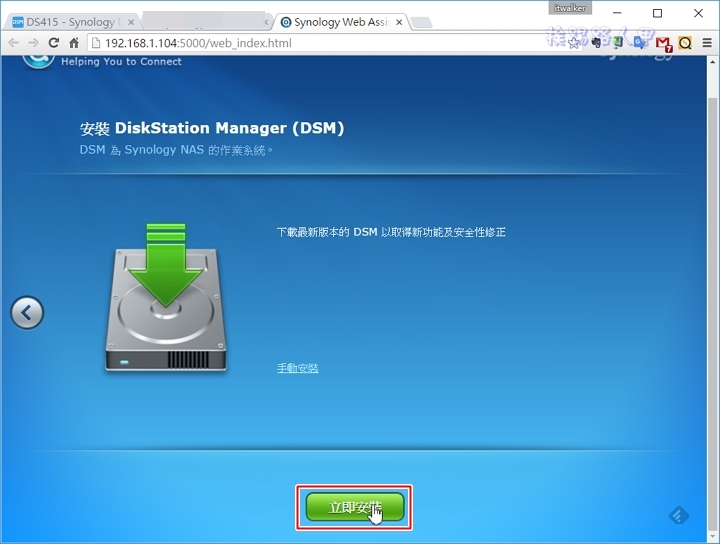
Task: Bookmark this page with the star icon
Action: tap(574, 43)
